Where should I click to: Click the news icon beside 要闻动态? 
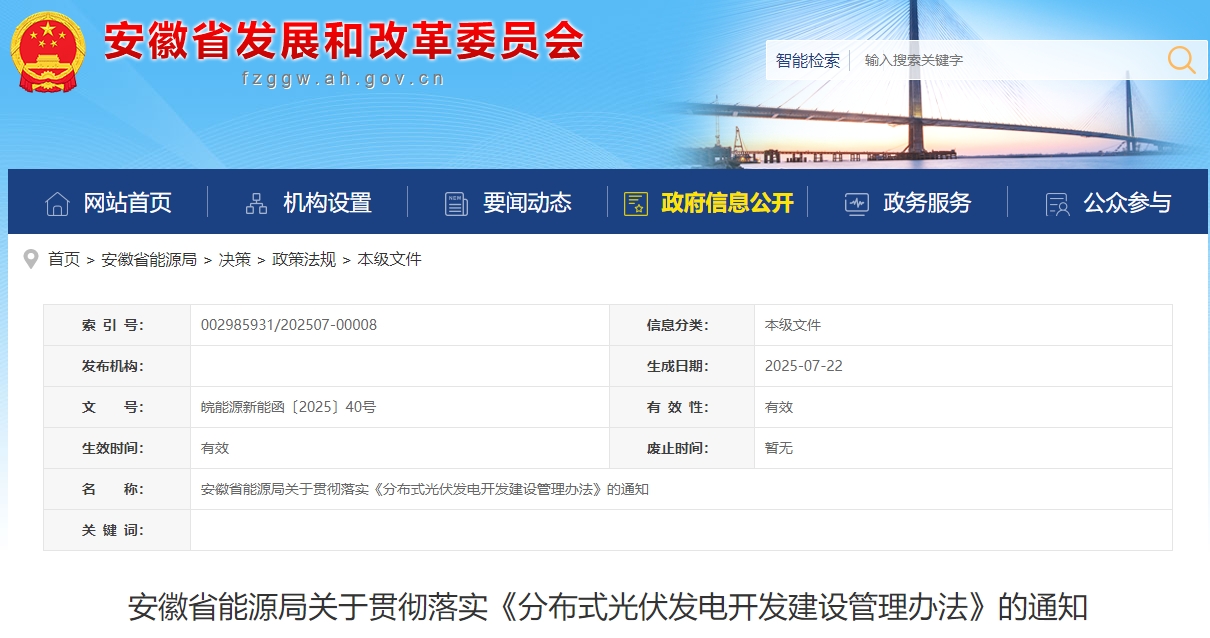pos(456,203)
